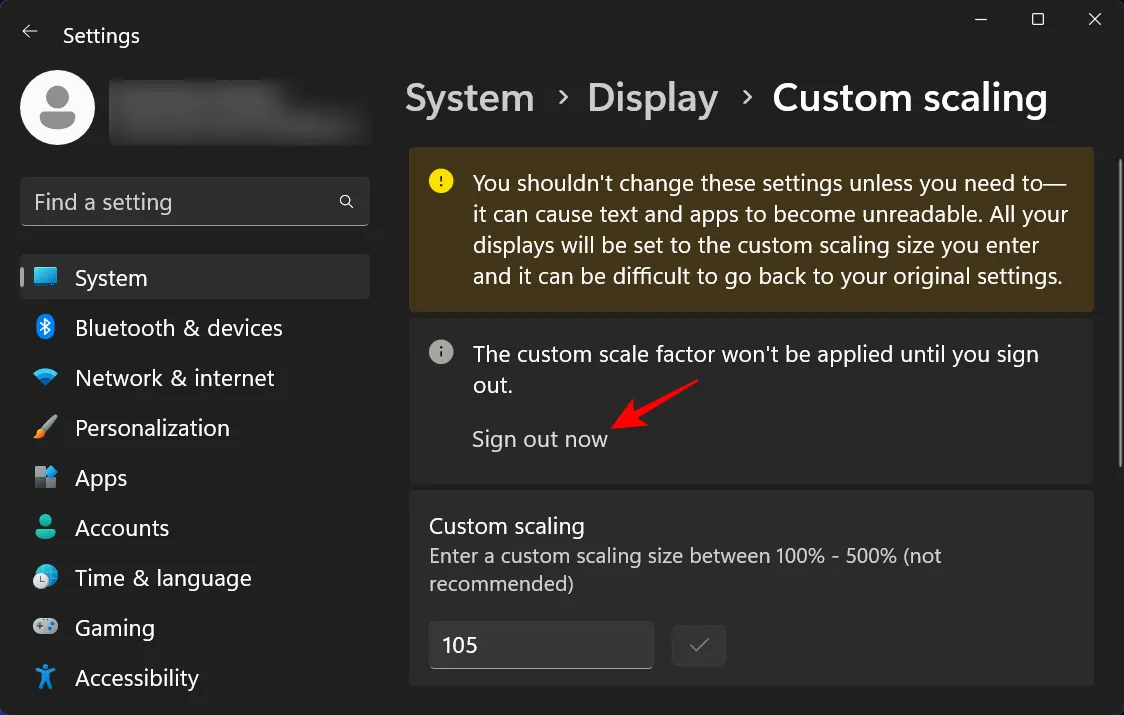Click the Apps icon in sidebar
1124x715 pixels.
coord(46,478)
